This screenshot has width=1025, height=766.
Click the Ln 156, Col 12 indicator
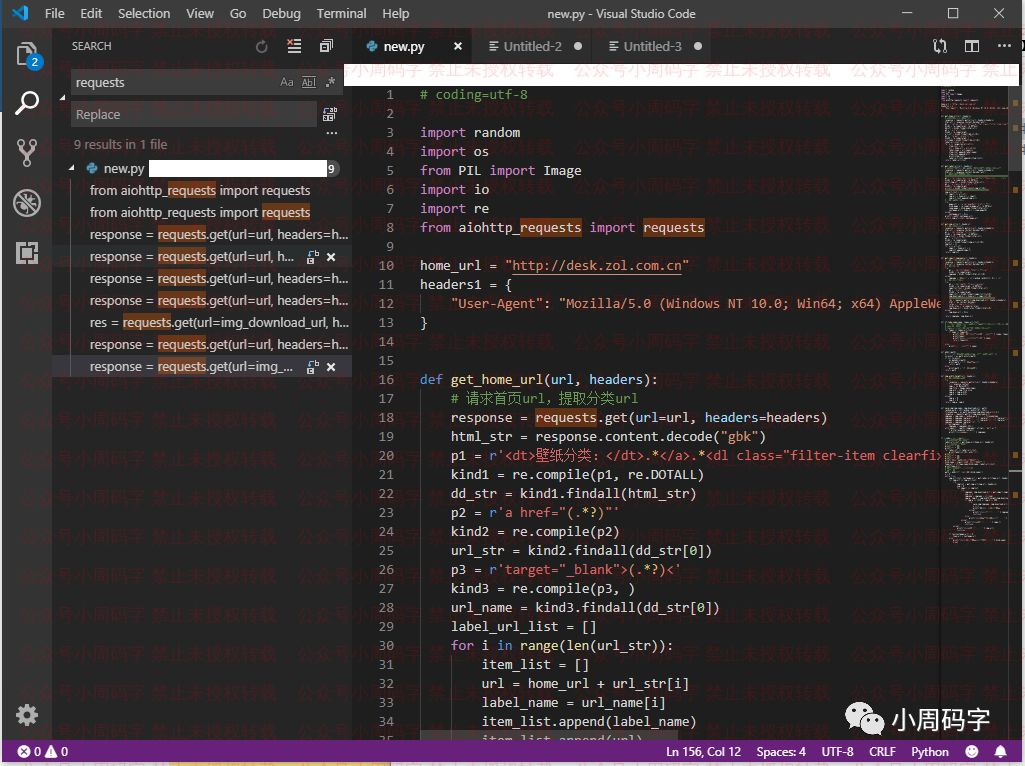pyautogui.click(x=703, y=751)
